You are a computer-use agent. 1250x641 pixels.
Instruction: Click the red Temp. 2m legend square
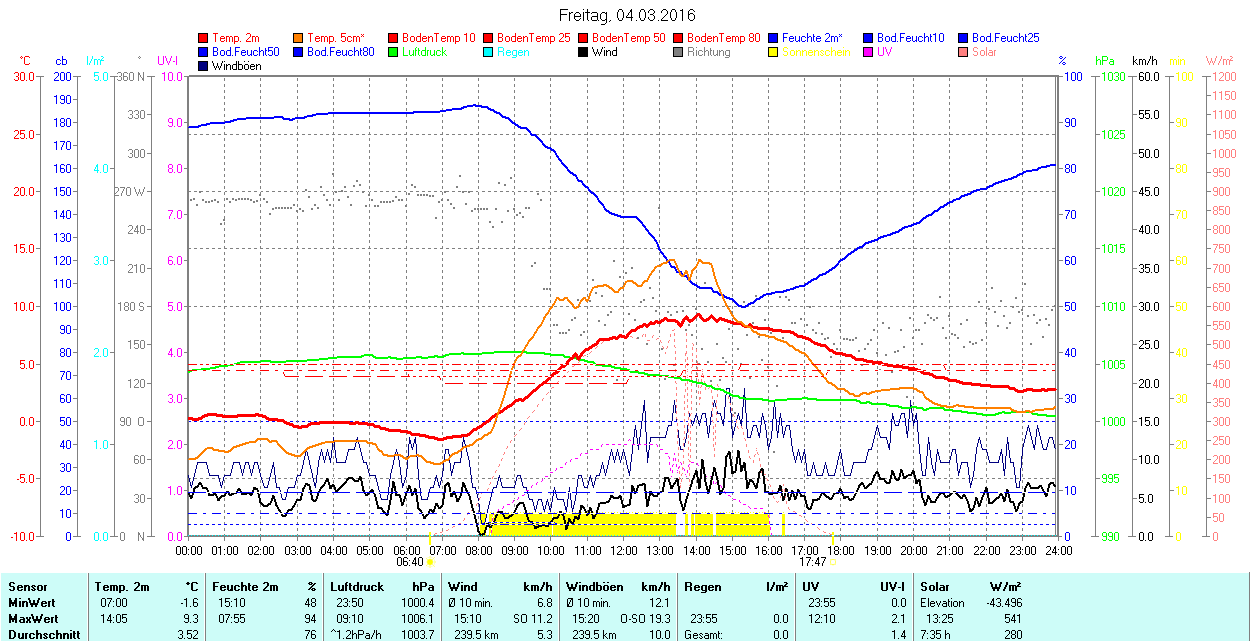[205, 38]
